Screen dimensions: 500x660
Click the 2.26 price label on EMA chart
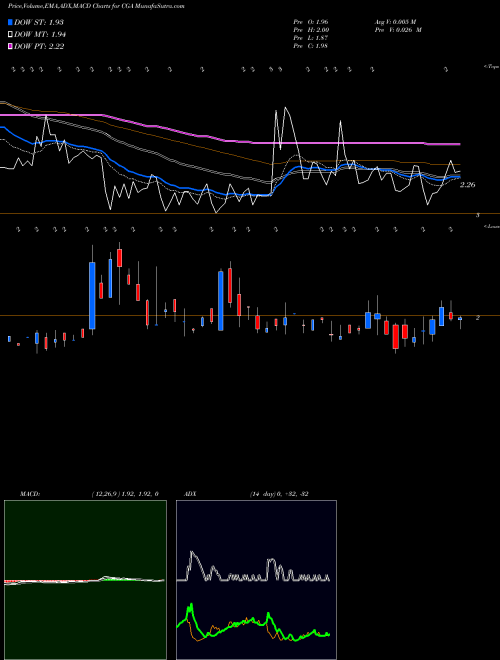pos(467,185)
